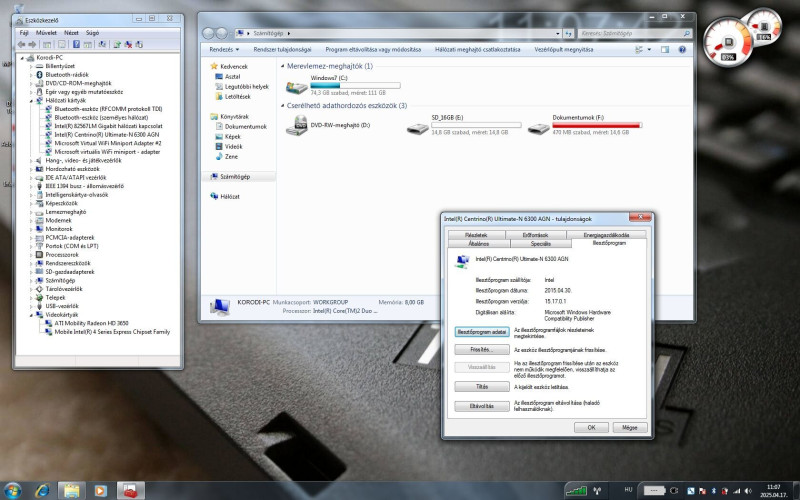Click Mégse in the properties dialog
The image size is (800, 500).
tap(630, 428)
